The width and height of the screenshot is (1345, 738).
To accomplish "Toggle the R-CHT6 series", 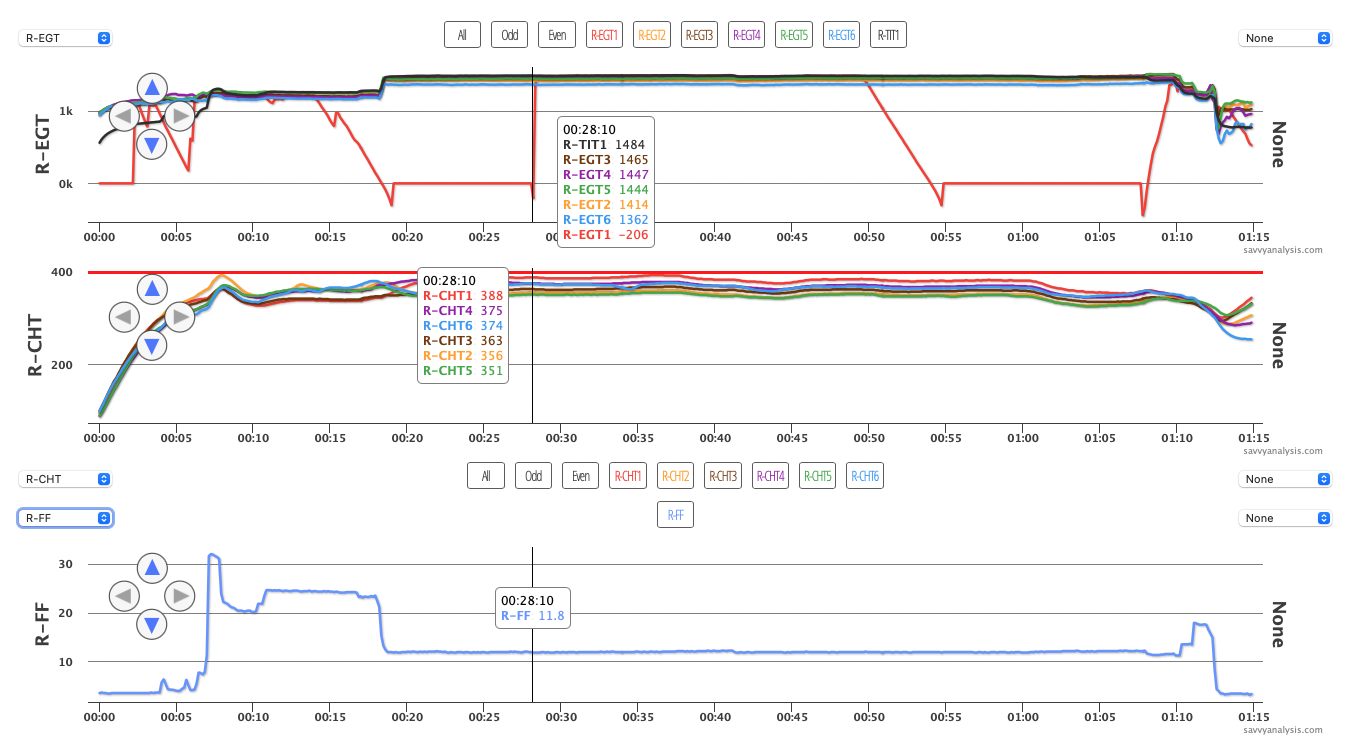I will 865,476.
